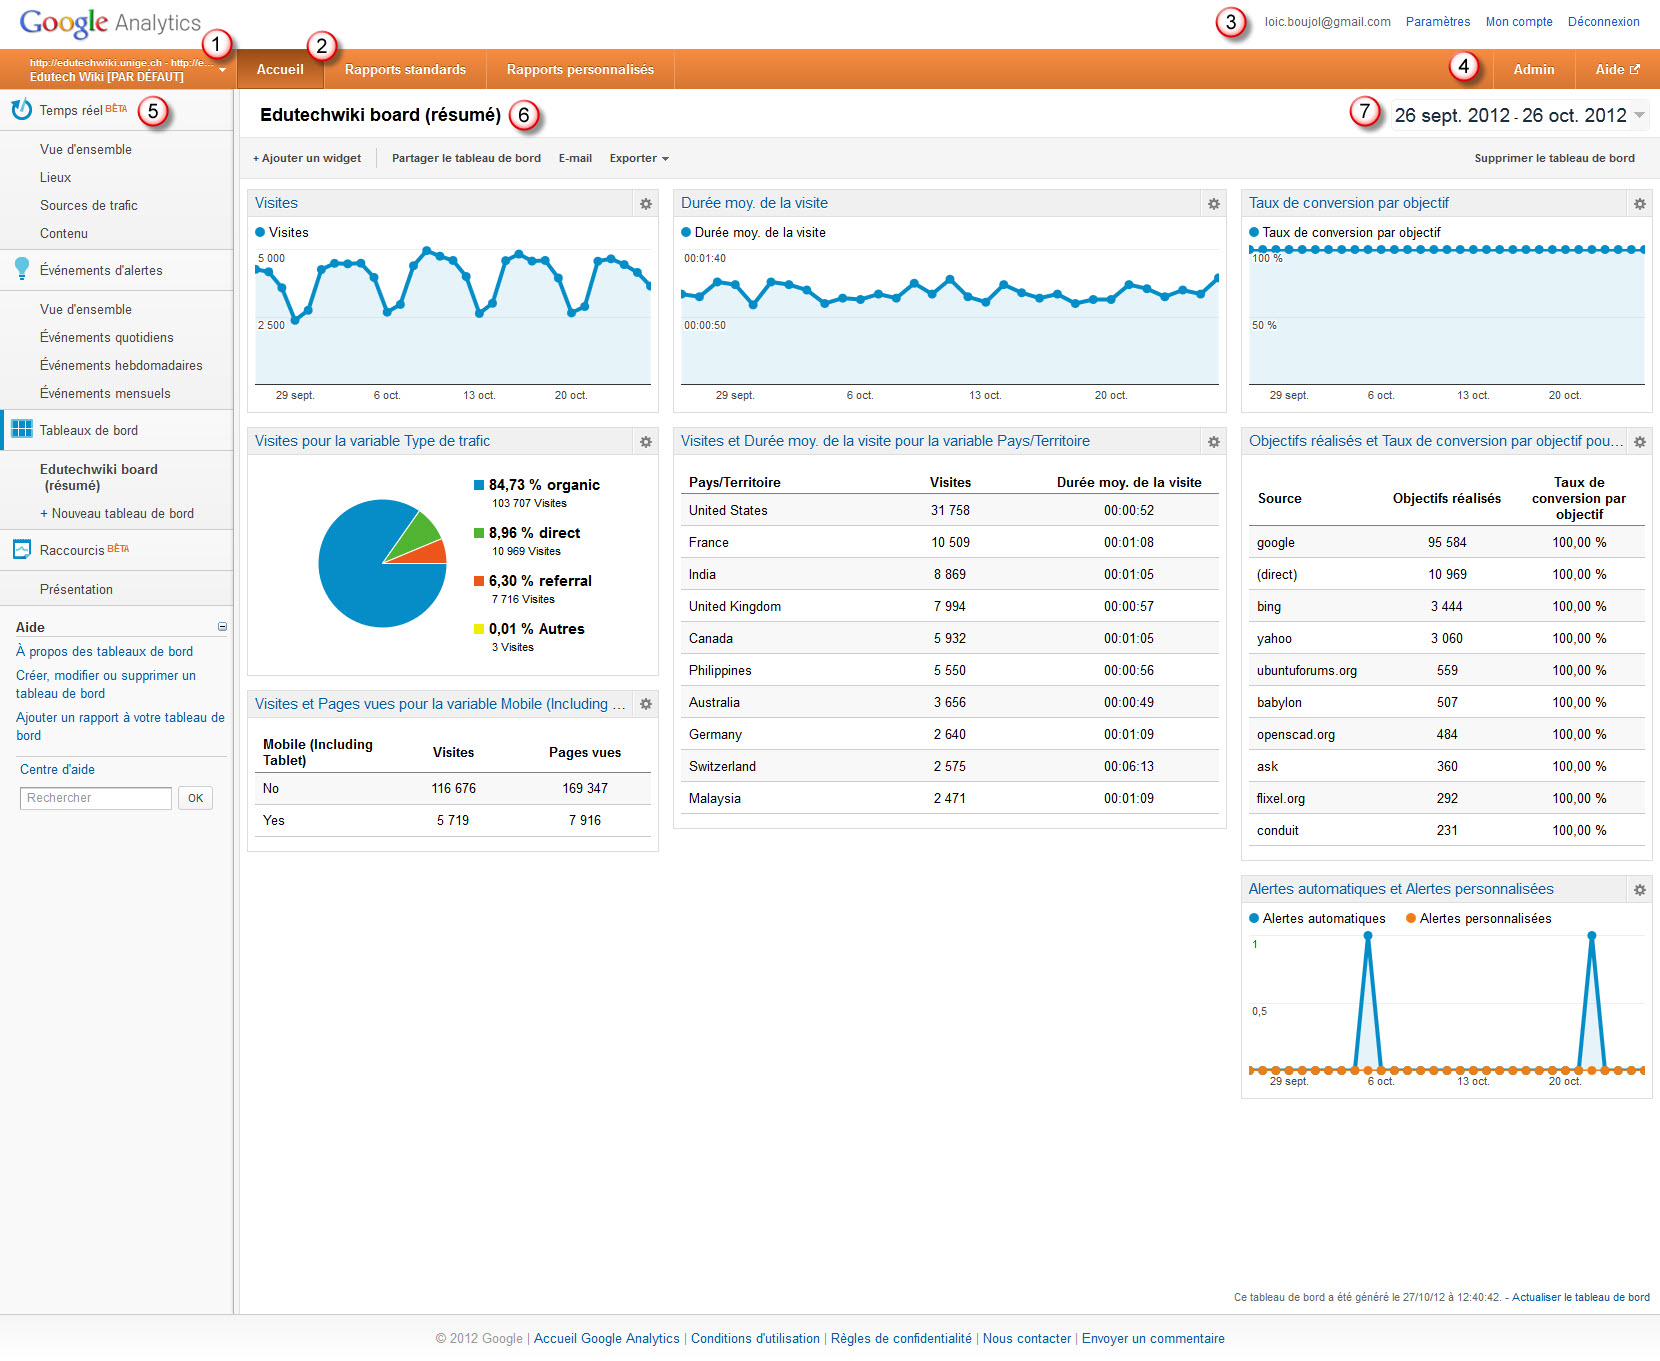Image resolution: width=1660 pixels, height=1361 pixels.
Task: Click the Raccourcis shortcut icon
Action: point(21,549)
